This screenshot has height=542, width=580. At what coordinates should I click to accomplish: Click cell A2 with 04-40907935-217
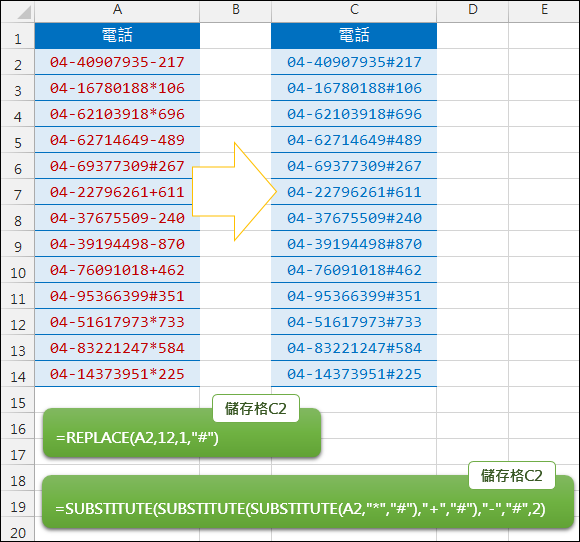coord(117,62)
